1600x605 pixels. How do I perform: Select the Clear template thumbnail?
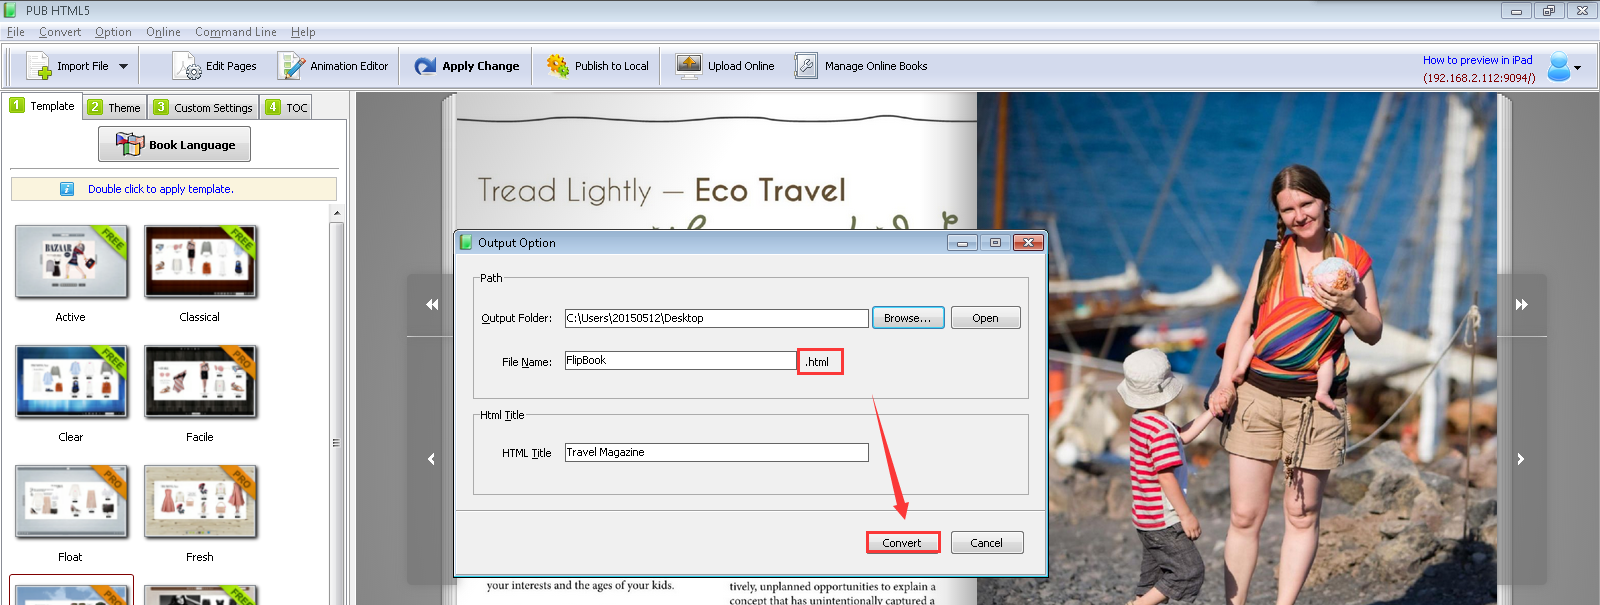(71, 381)
